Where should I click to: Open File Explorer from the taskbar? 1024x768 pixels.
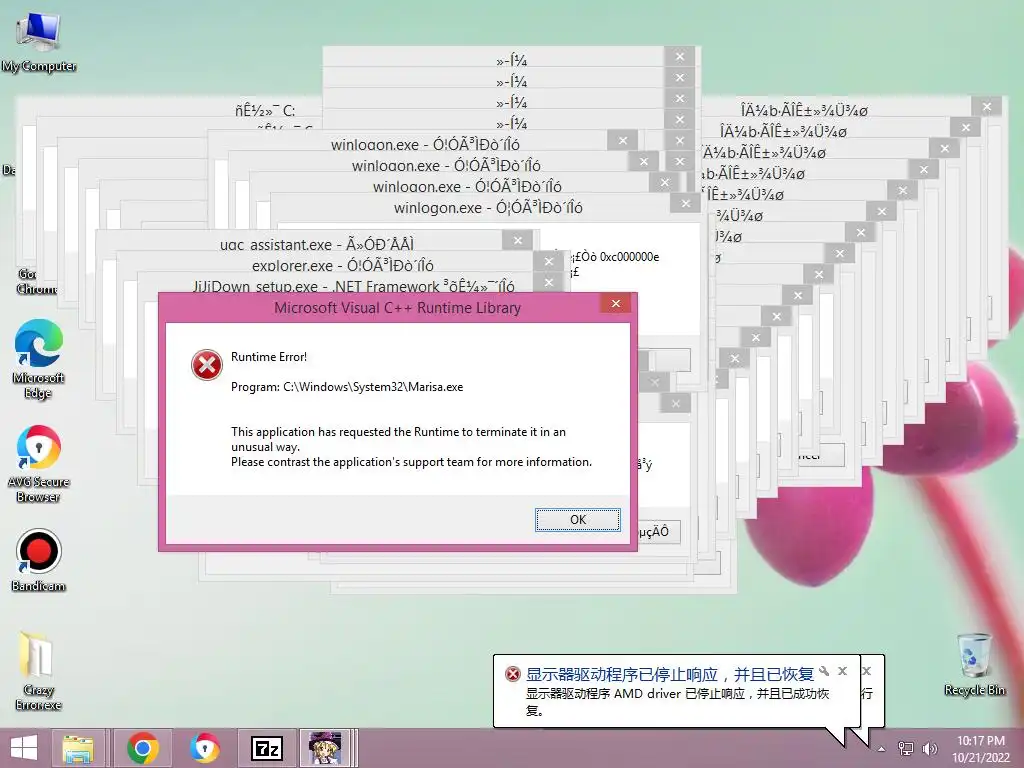coord(78,748)
